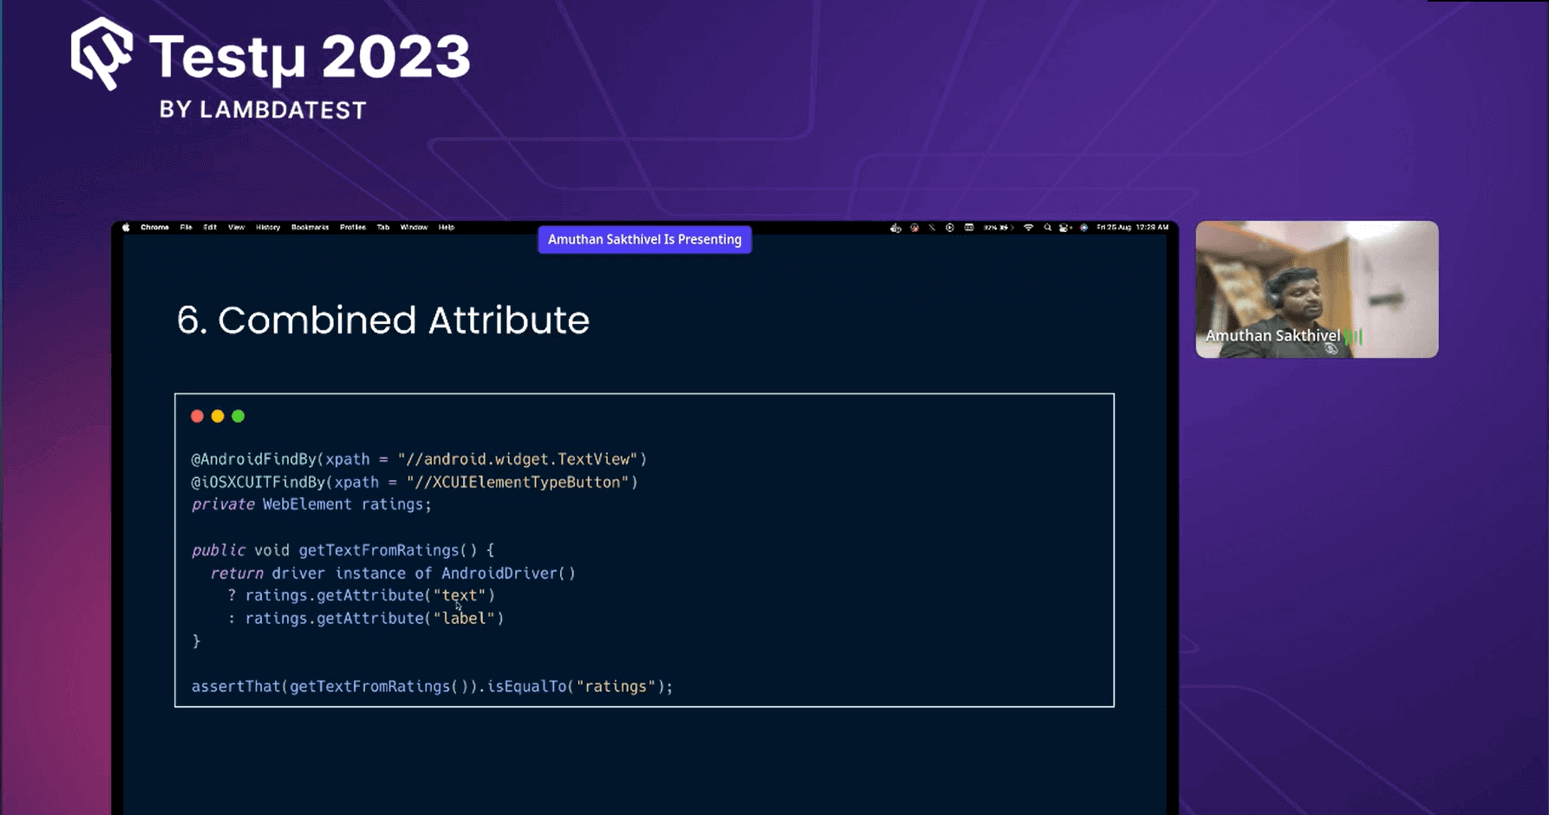Viewport: 1549px width, 815px height.
Task: Click the @iOSXCUITFindBy annotation line
Action: pos(414,482)
